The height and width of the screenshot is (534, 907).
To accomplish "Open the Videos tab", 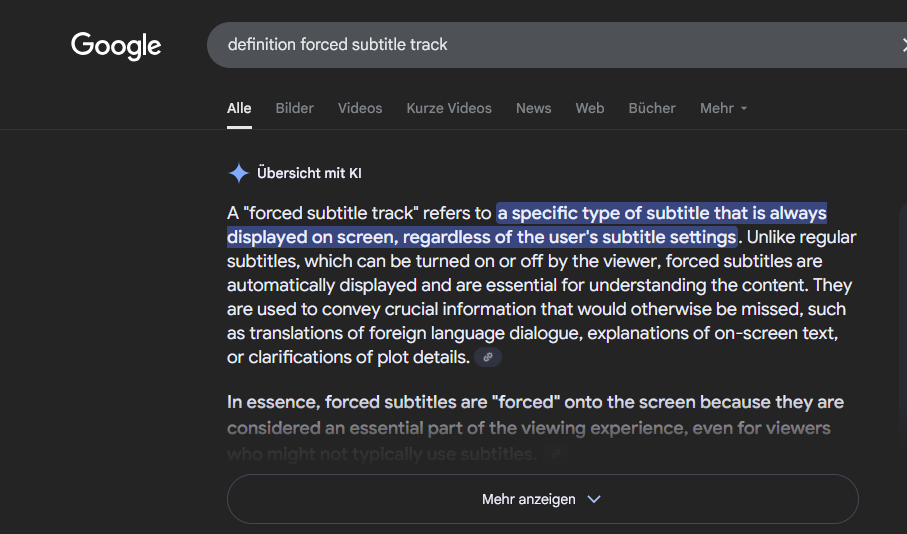I will (360, 108).
